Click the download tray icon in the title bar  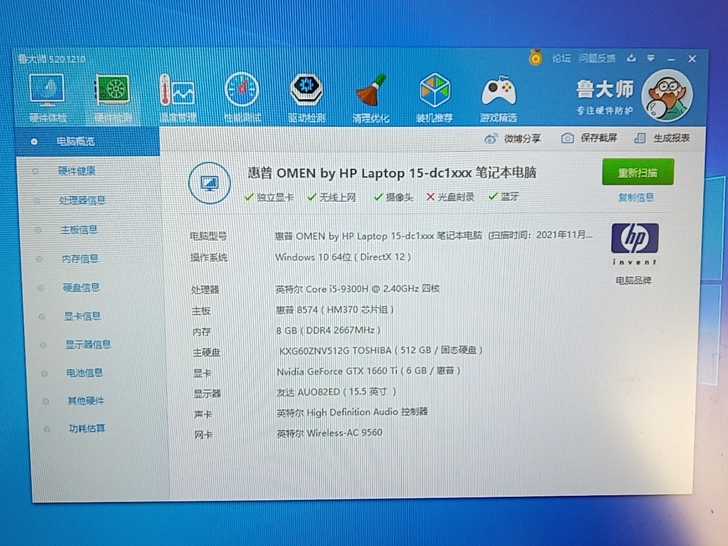tap(631, 58)
